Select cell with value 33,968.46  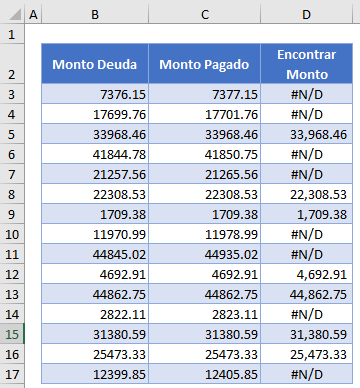click(306, 134)
